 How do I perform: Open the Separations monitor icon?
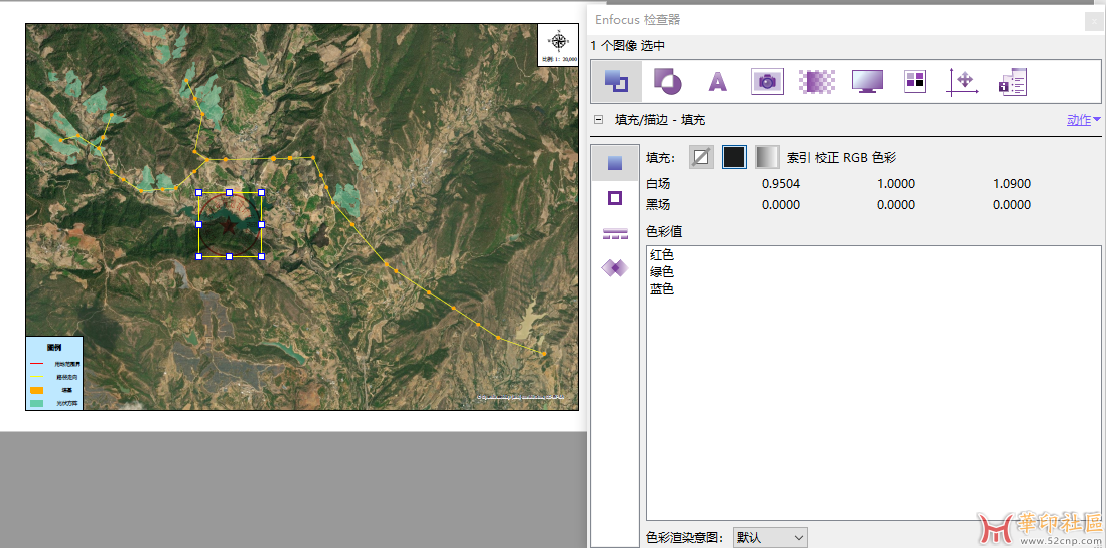[x=867, y=82]
